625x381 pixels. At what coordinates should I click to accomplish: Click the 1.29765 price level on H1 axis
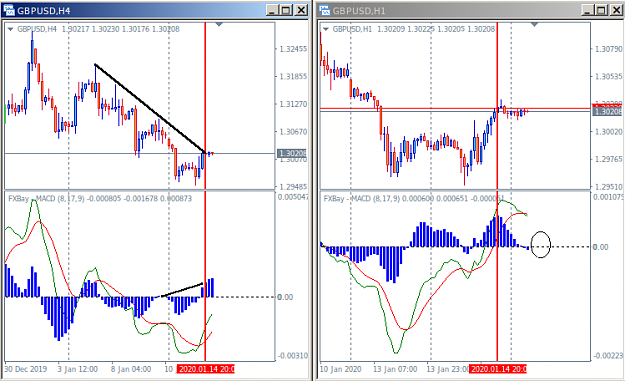(608, 159)
